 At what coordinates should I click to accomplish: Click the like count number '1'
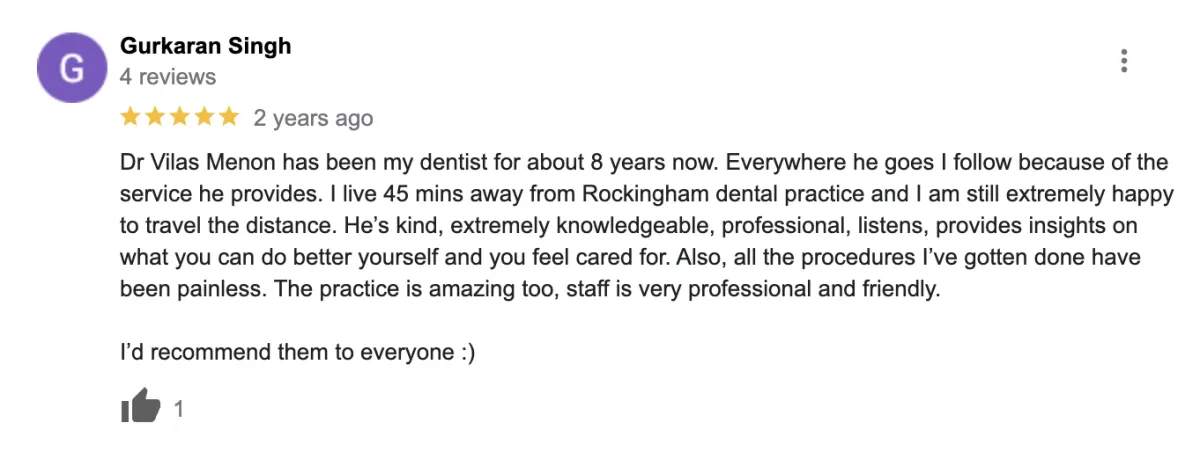pyautogui.click(x=179, y=408)
